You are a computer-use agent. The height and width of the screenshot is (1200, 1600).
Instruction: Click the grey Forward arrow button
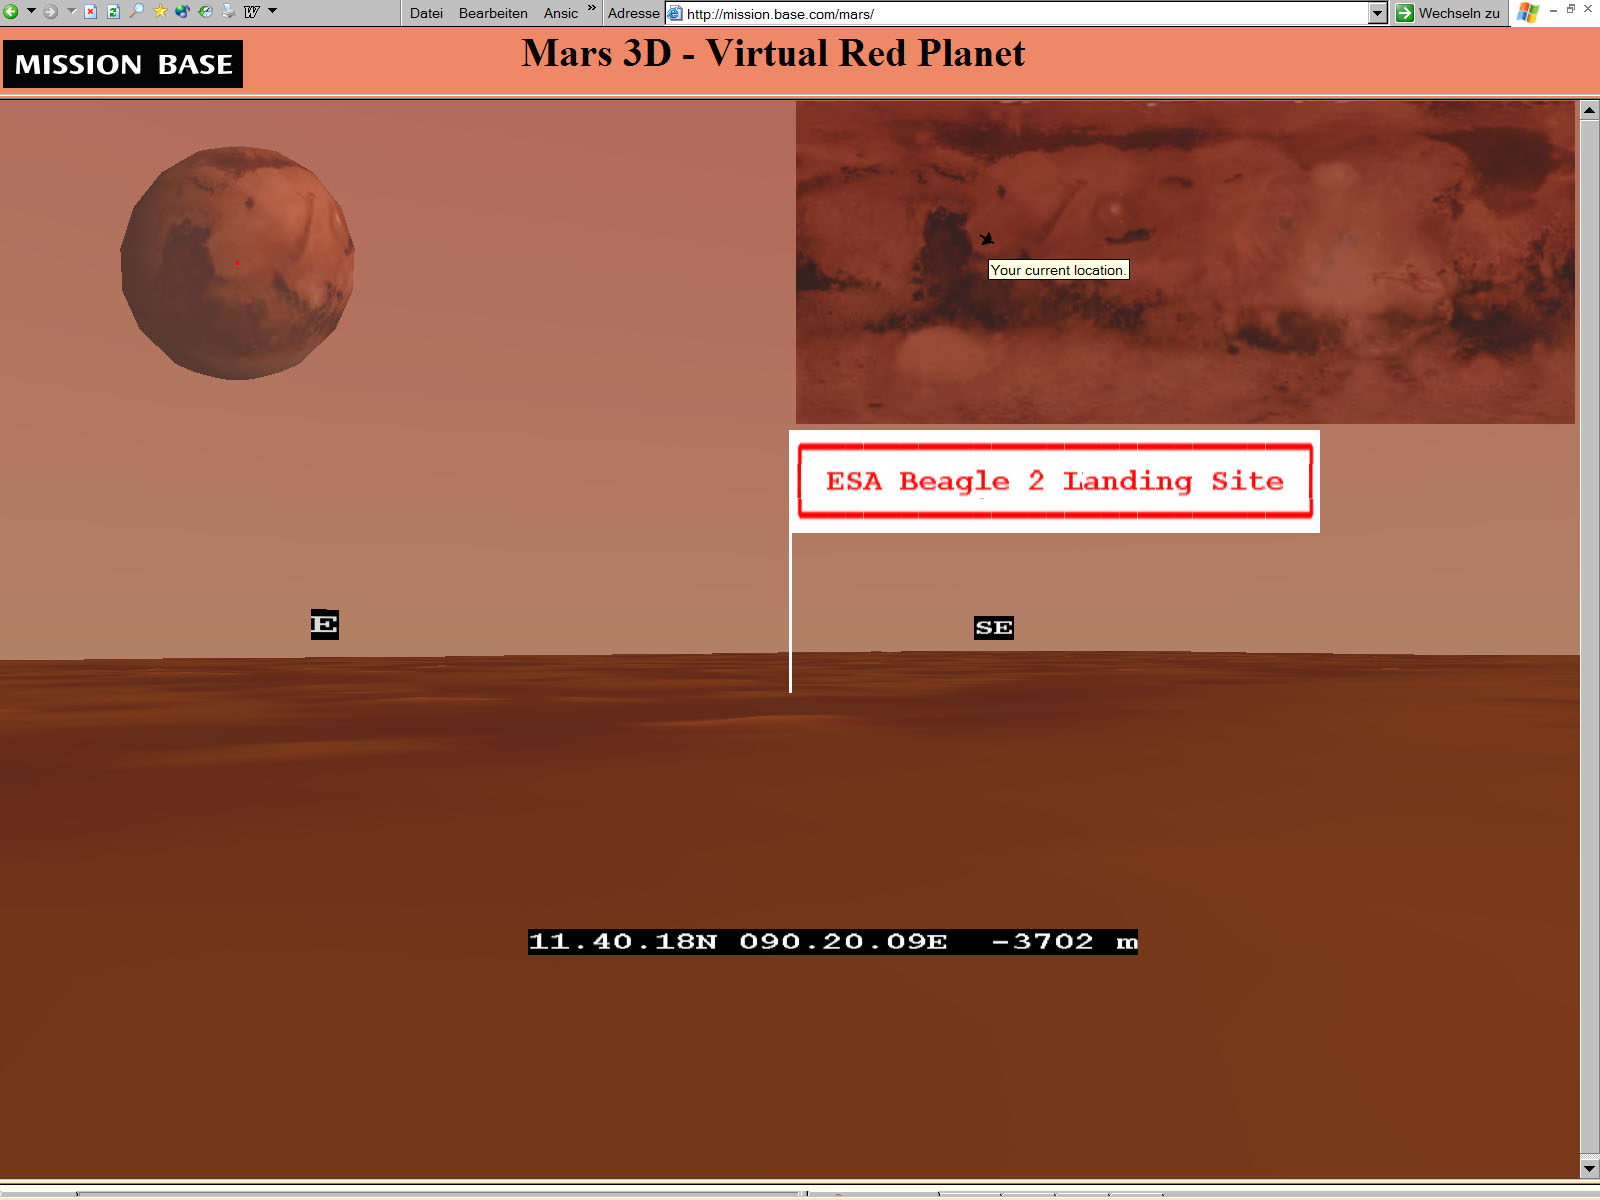click(x=51, y=12)
